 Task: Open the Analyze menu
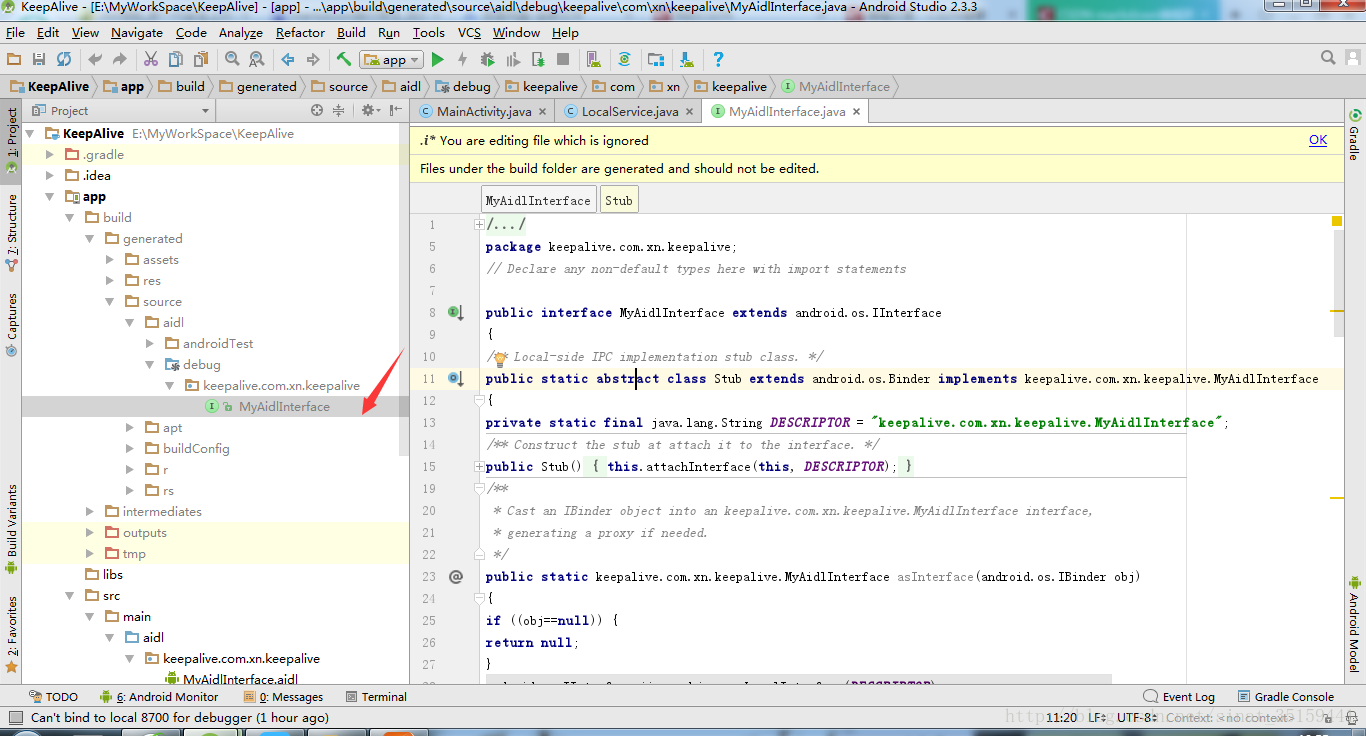(241, 32)
